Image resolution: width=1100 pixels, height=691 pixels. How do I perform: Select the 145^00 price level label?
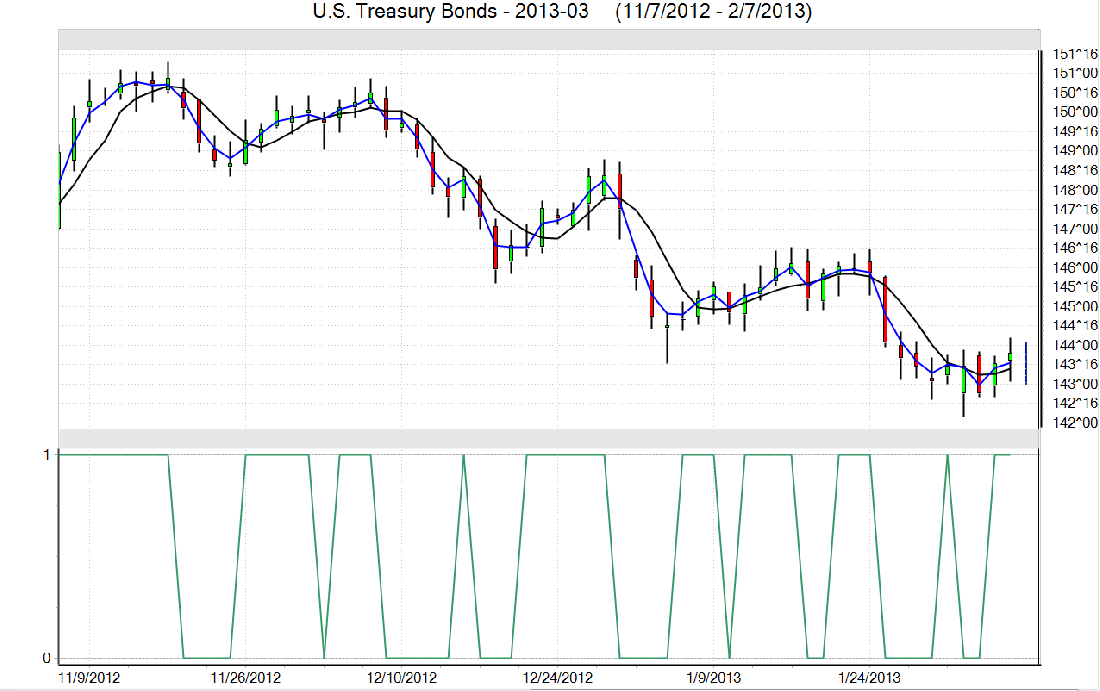click(1071, 306)
